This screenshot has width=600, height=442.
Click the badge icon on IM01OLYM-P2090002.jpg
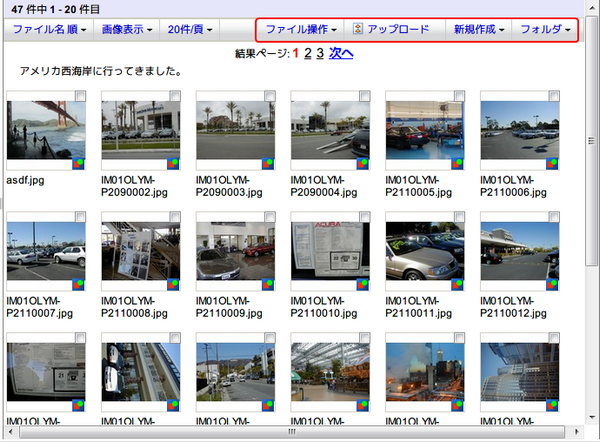[173, 164]
